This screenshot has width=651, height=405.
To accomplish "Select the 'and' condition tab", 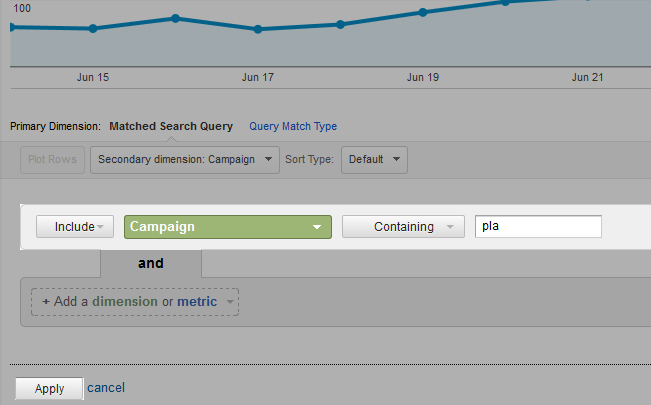I will pyautogui.click(x=150, y=264).
